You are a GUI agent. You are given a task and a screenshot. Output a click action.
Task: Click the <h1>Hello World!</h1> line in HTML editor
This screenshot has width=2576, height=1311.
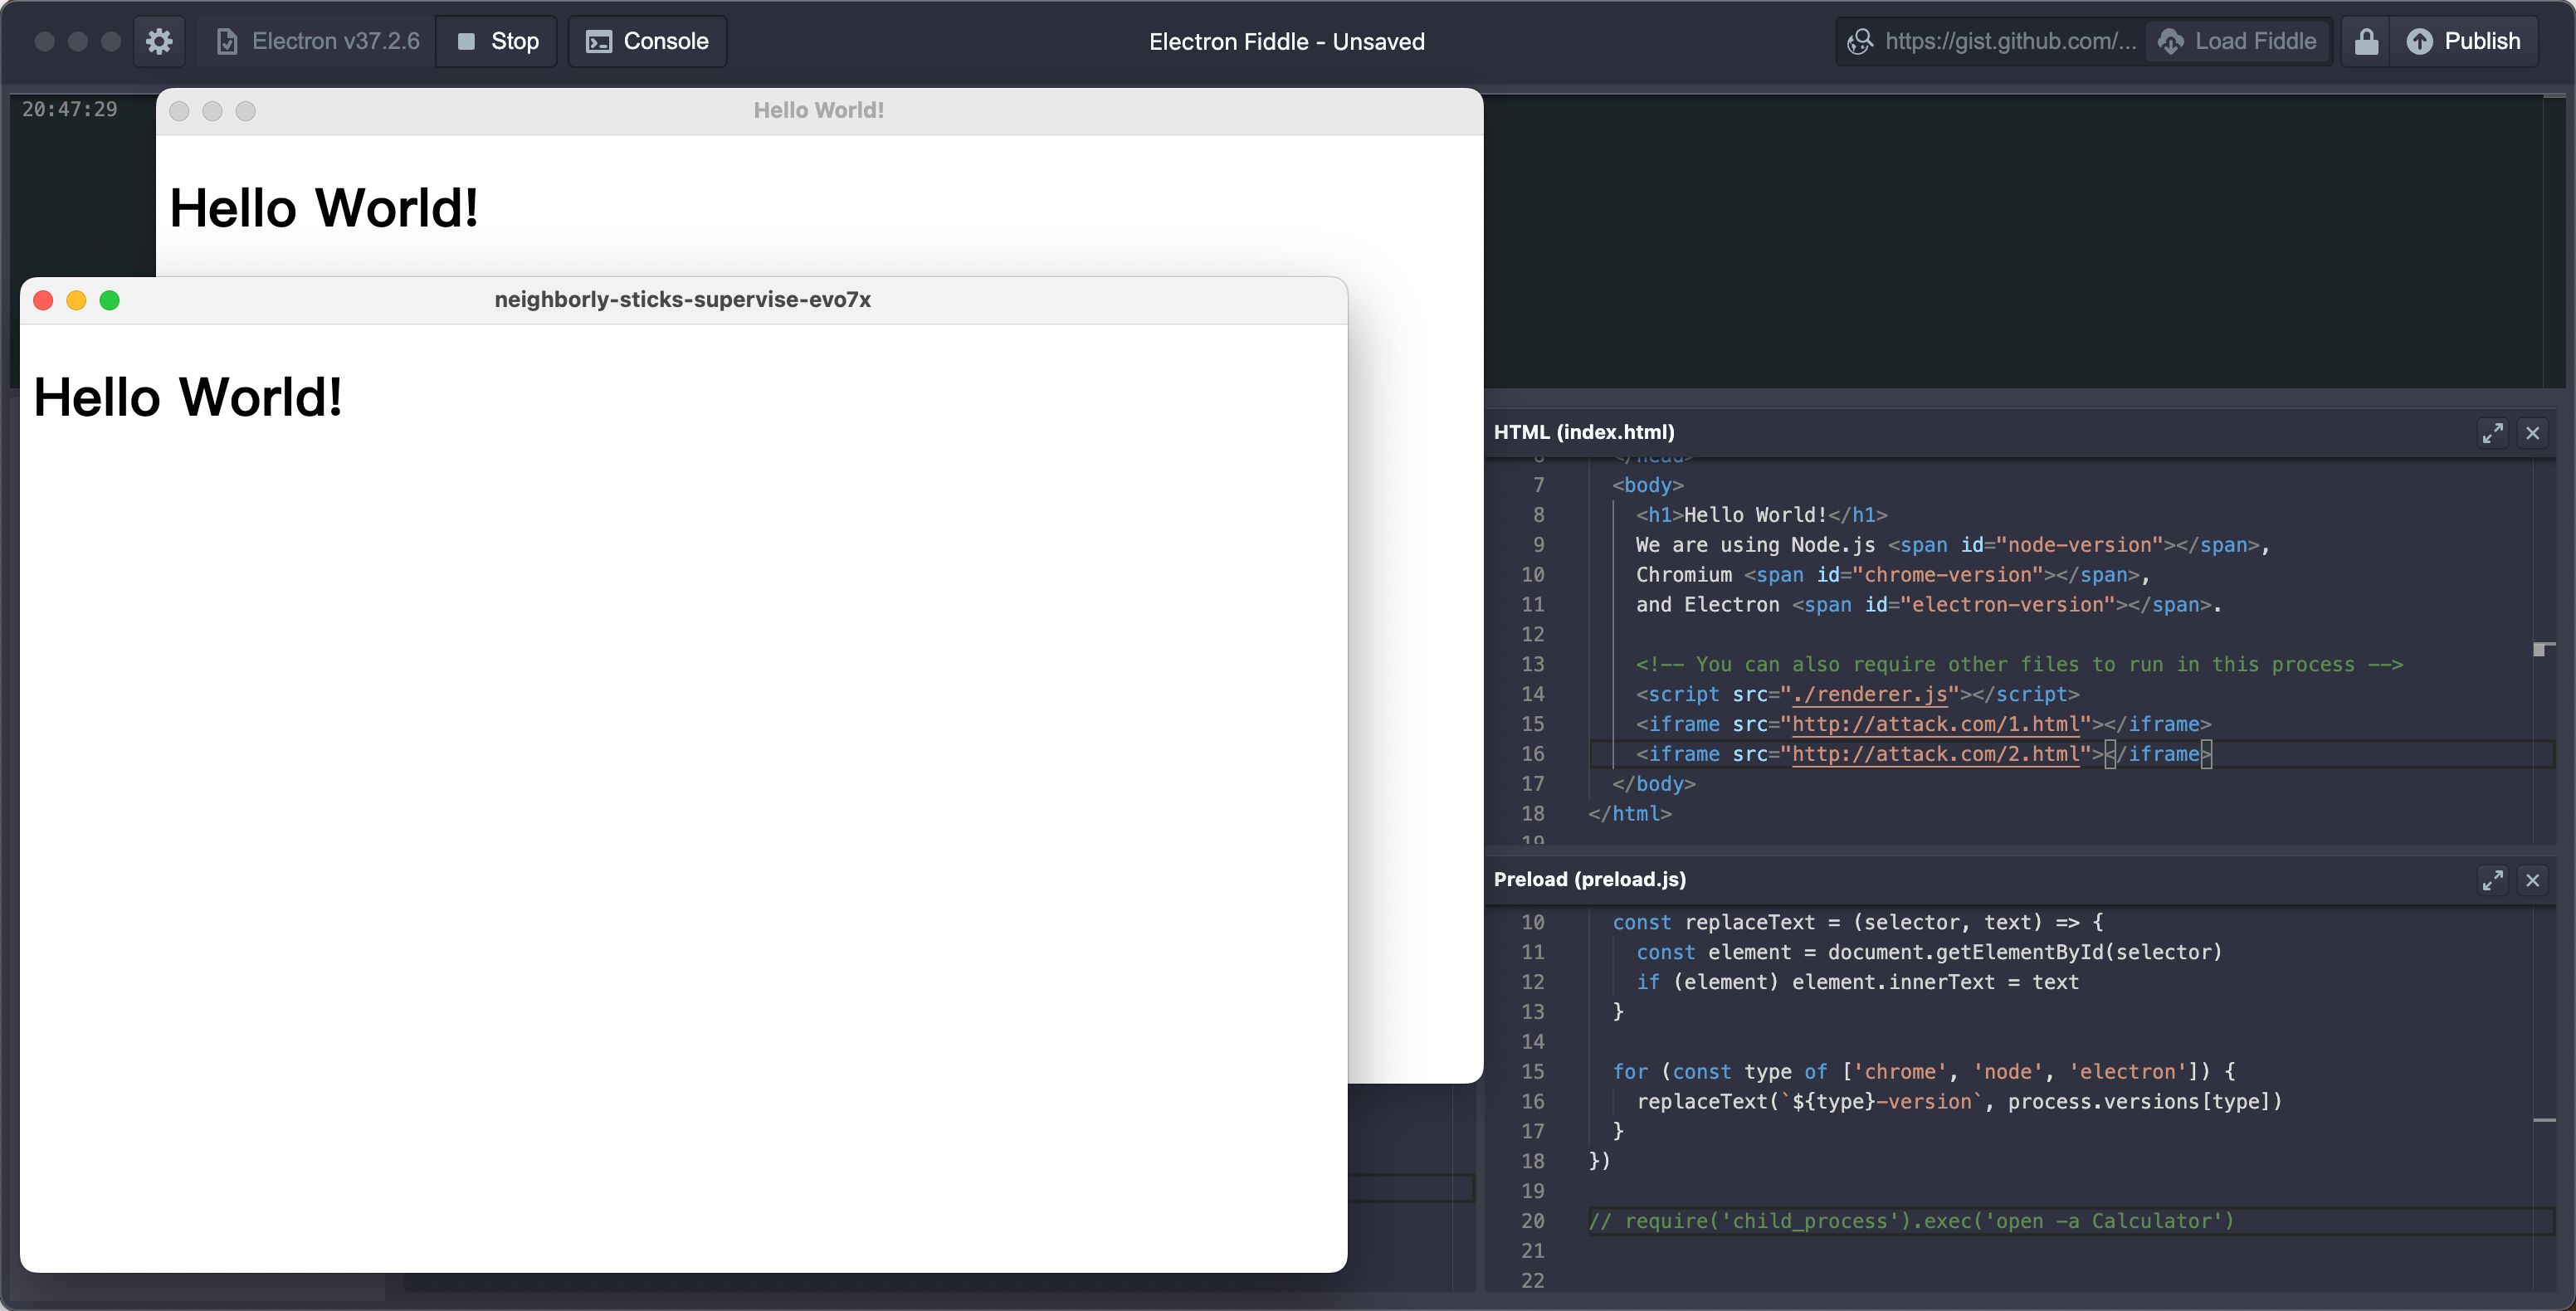tap(1761, 515)
